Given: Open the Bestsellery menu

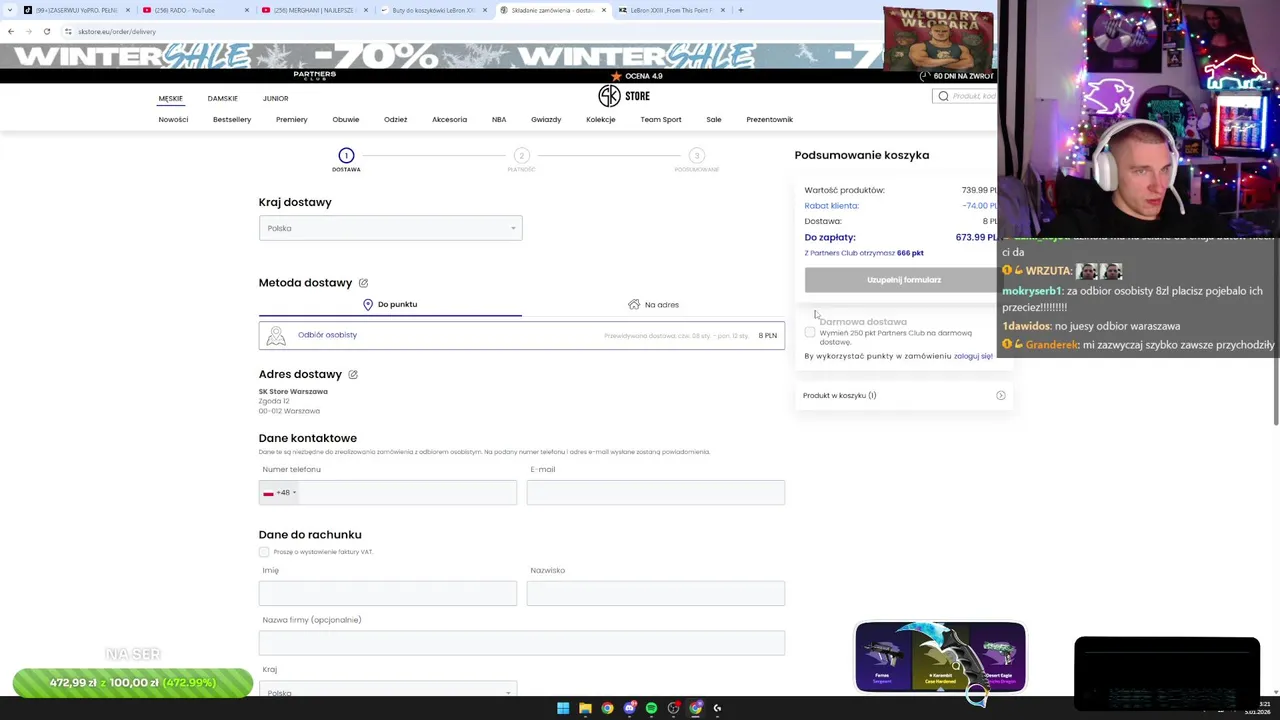Looking at the screenshot, I should pos(232,119).
